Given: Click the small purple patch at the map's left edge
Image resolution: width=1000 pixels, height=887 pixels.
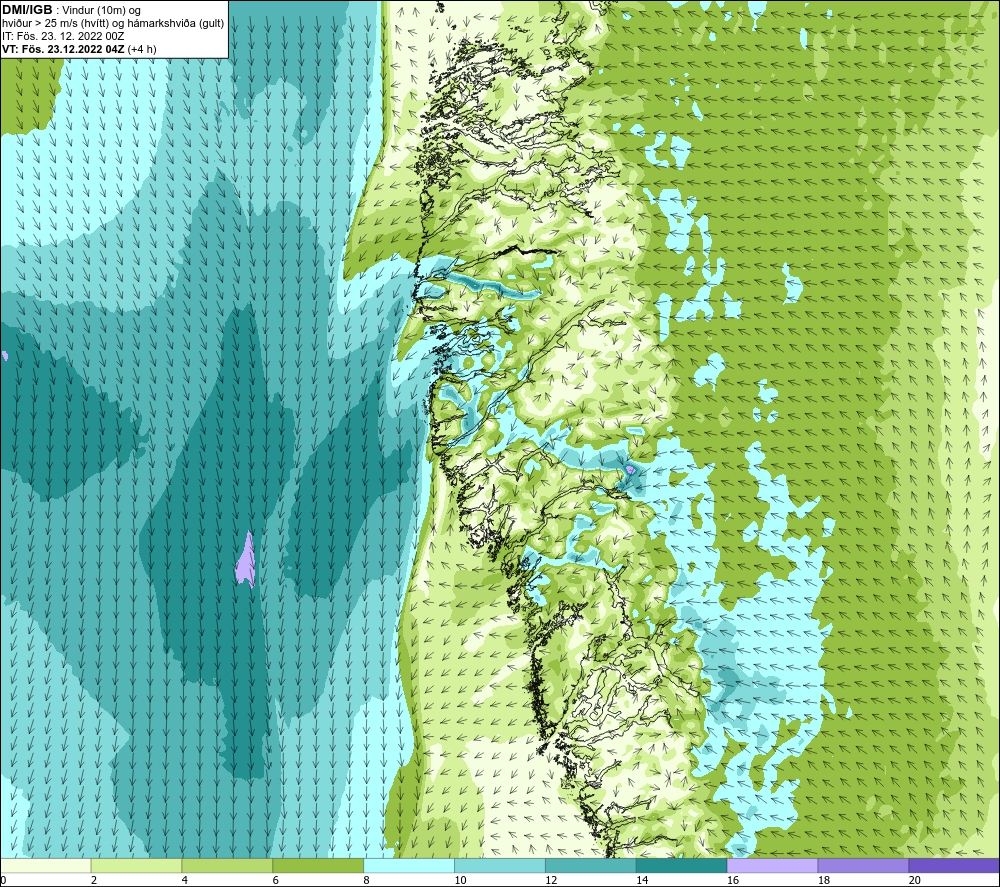Looking at the screenshot, I should coord(3,356).
